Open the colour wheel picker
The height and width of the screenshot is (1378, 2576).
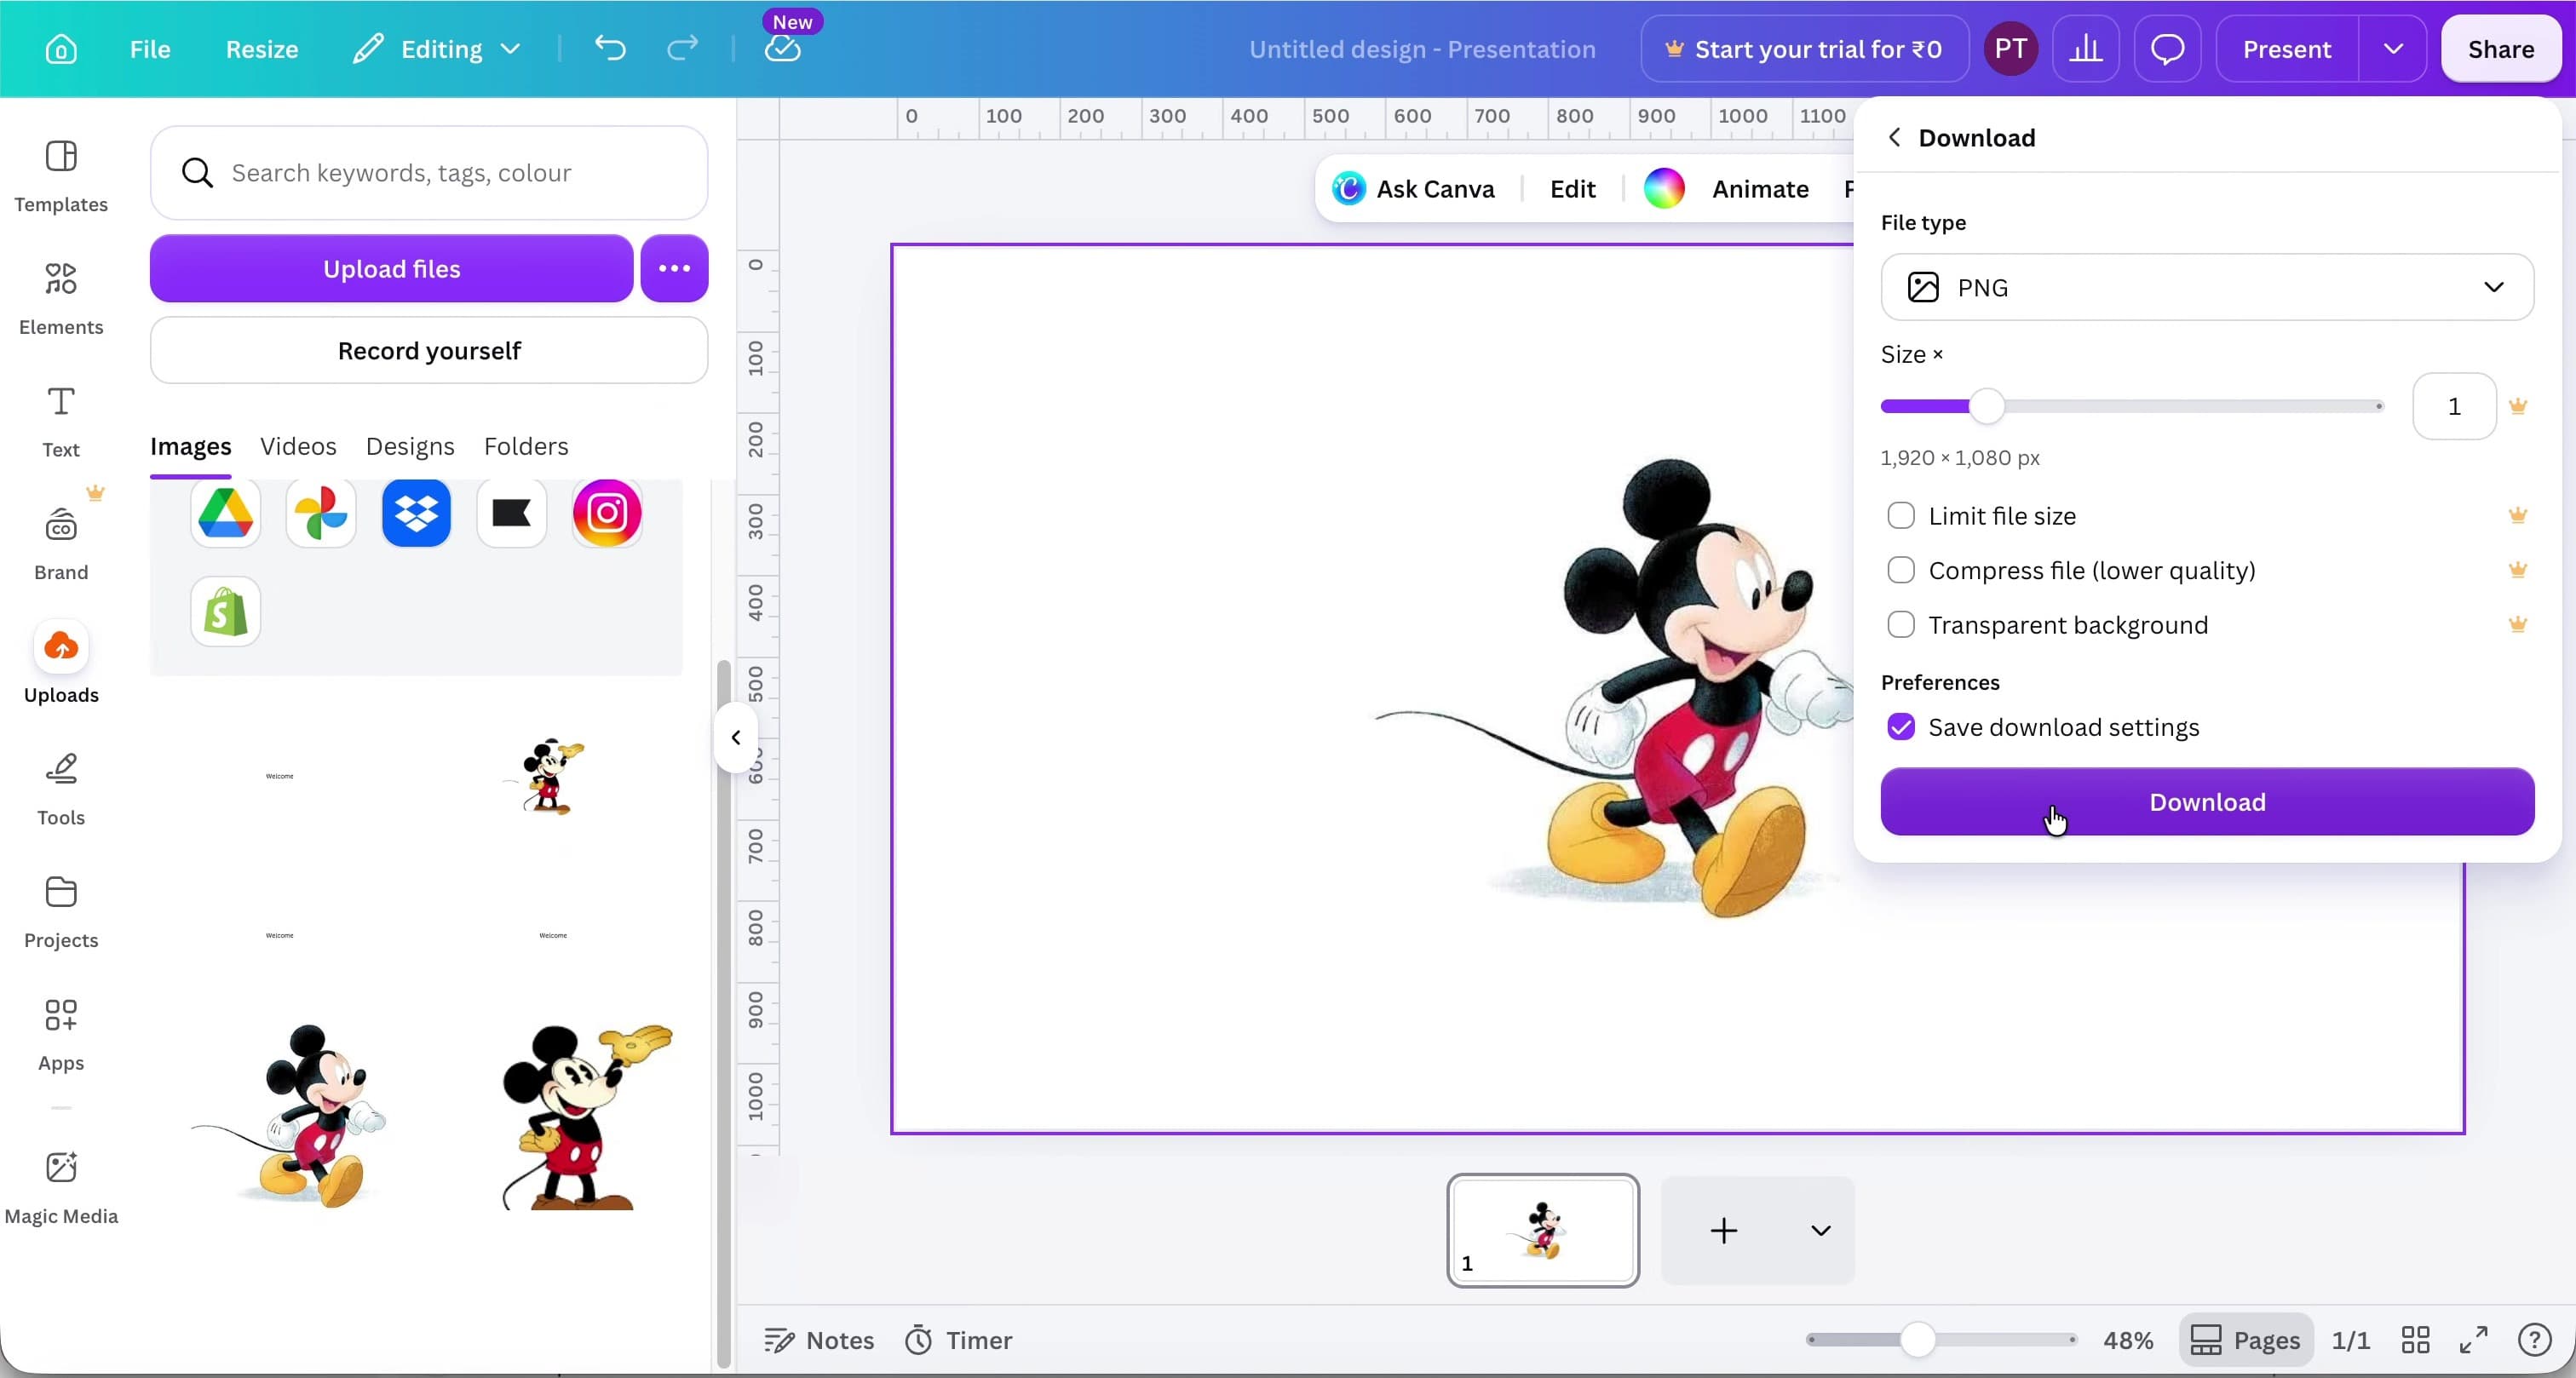pos(1663,189)
